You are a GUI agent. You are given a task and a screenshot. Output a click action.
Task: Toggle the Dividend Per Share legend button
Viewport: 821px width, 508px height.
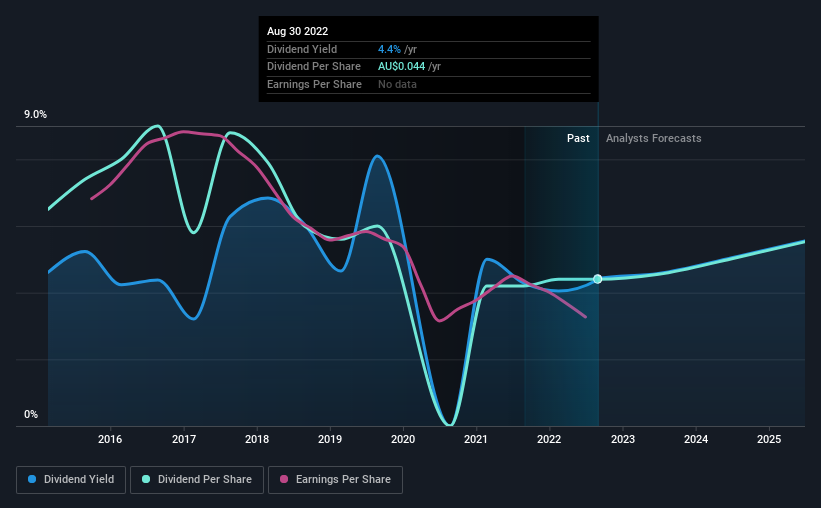tap(197, 480)
